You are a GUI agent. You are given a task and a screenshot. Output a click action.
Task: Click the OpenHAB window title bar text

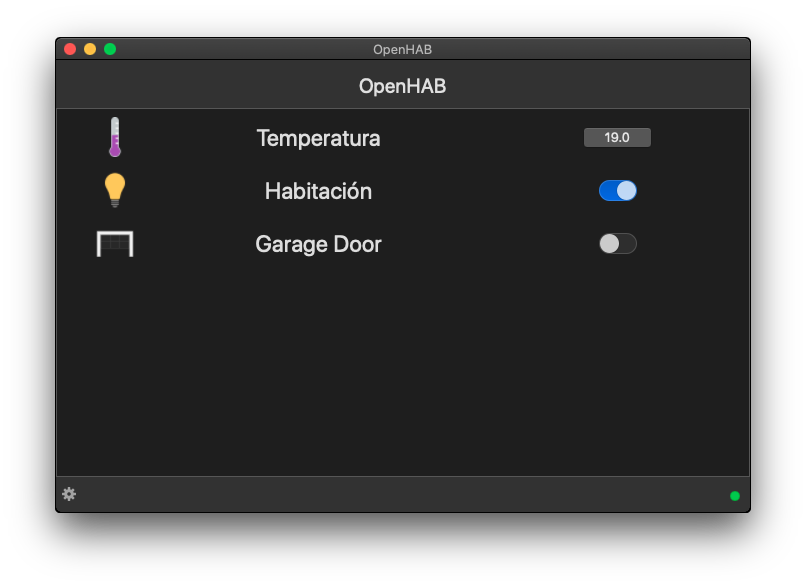(x=402, y=49)
